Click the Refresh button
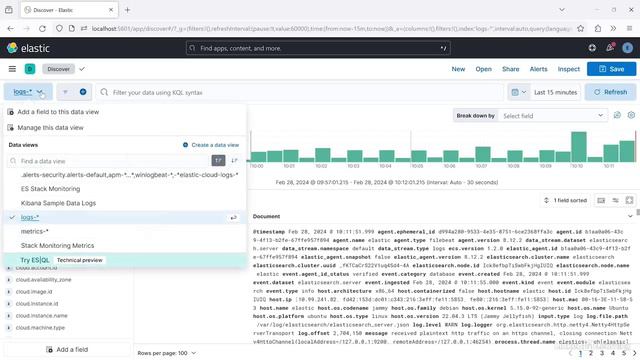 click(x=611, y=92)
